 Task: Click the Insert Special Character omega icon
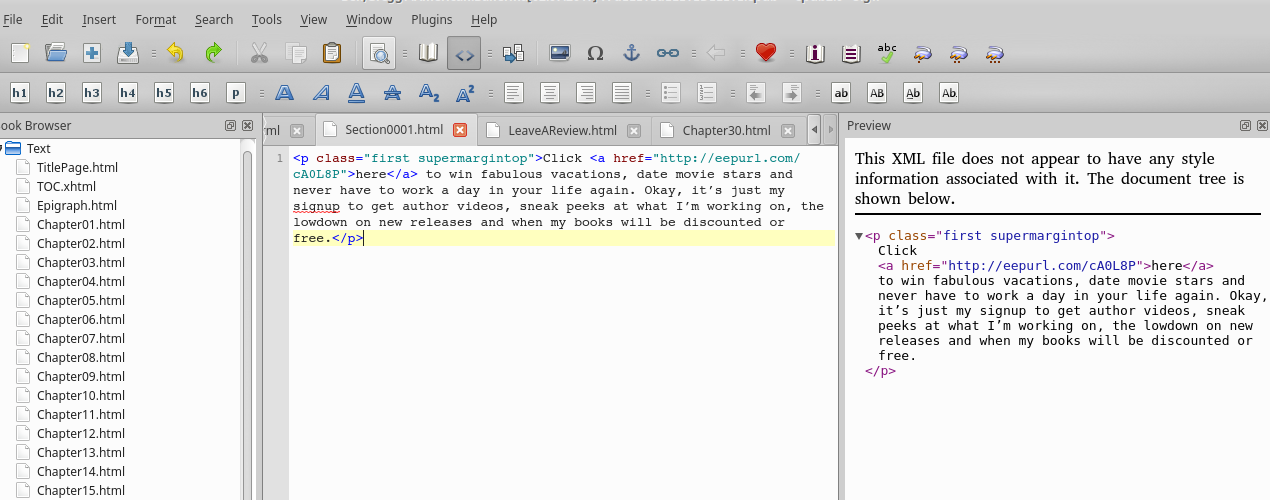[595, 53]
